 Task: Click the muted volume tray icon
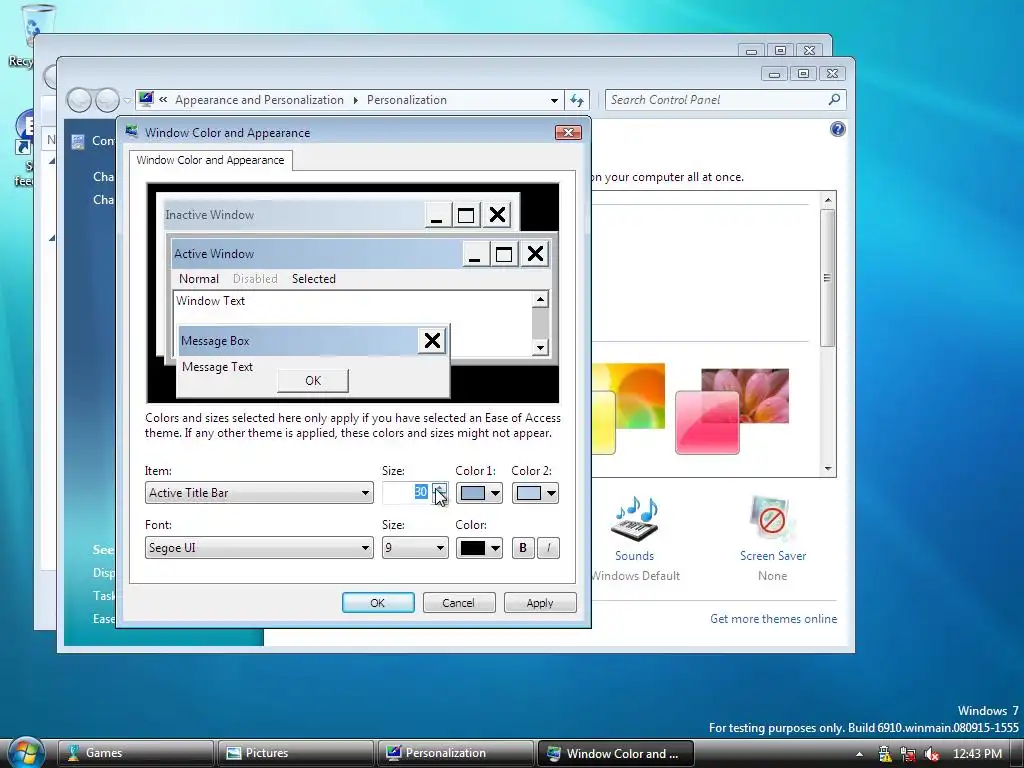[932, 754]
